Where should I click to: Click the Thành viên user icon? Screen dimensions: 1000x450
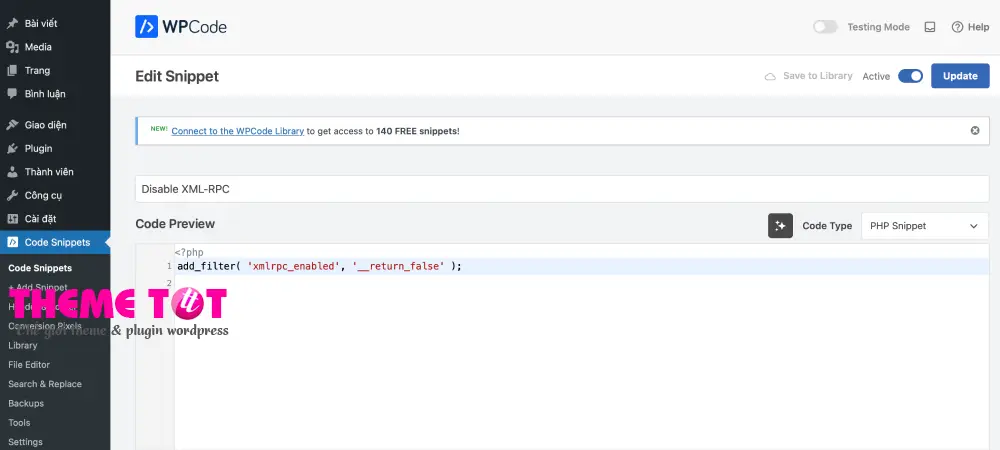coord(12,172)
